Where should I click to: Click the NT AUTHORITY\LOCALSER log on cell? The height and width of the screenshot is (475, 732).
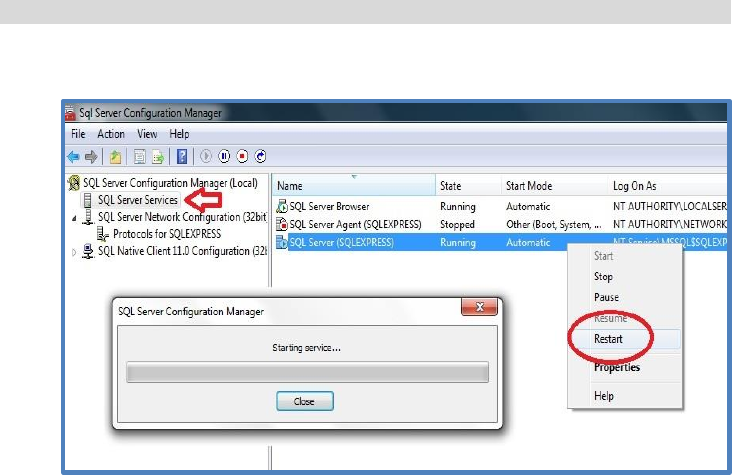pos(670,206)
